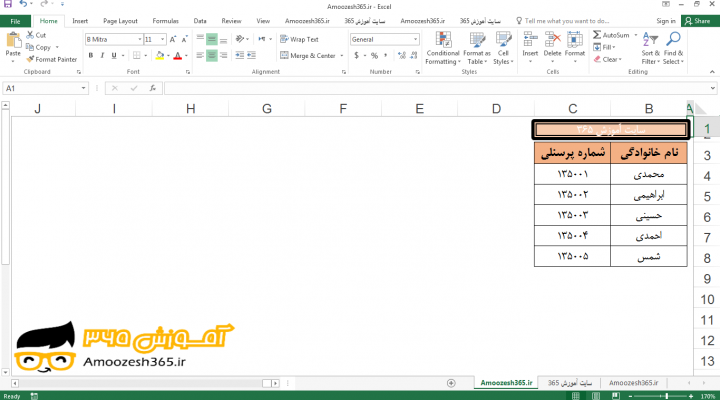
Task: Click the Comma Style icon
Action: pos(386,56)
